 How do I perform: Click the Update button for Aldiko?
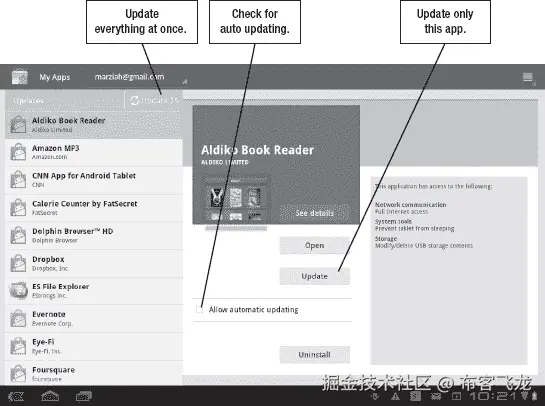pyautogui.click(x=315, y=276)
